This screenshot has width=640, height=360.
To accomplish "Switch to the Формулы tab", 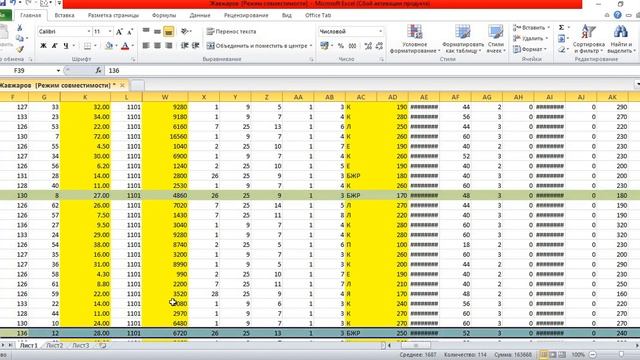I will click(164, 16).
